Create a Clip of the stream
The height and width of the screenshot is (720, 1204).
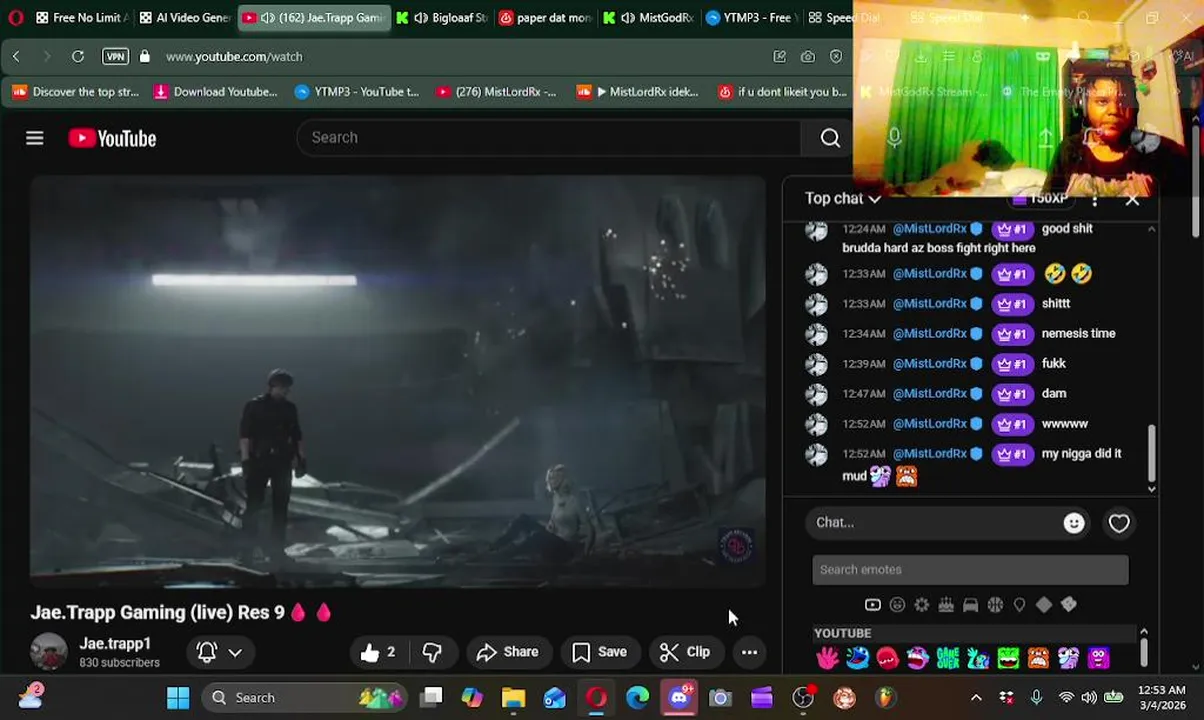(x=685, y=652)
